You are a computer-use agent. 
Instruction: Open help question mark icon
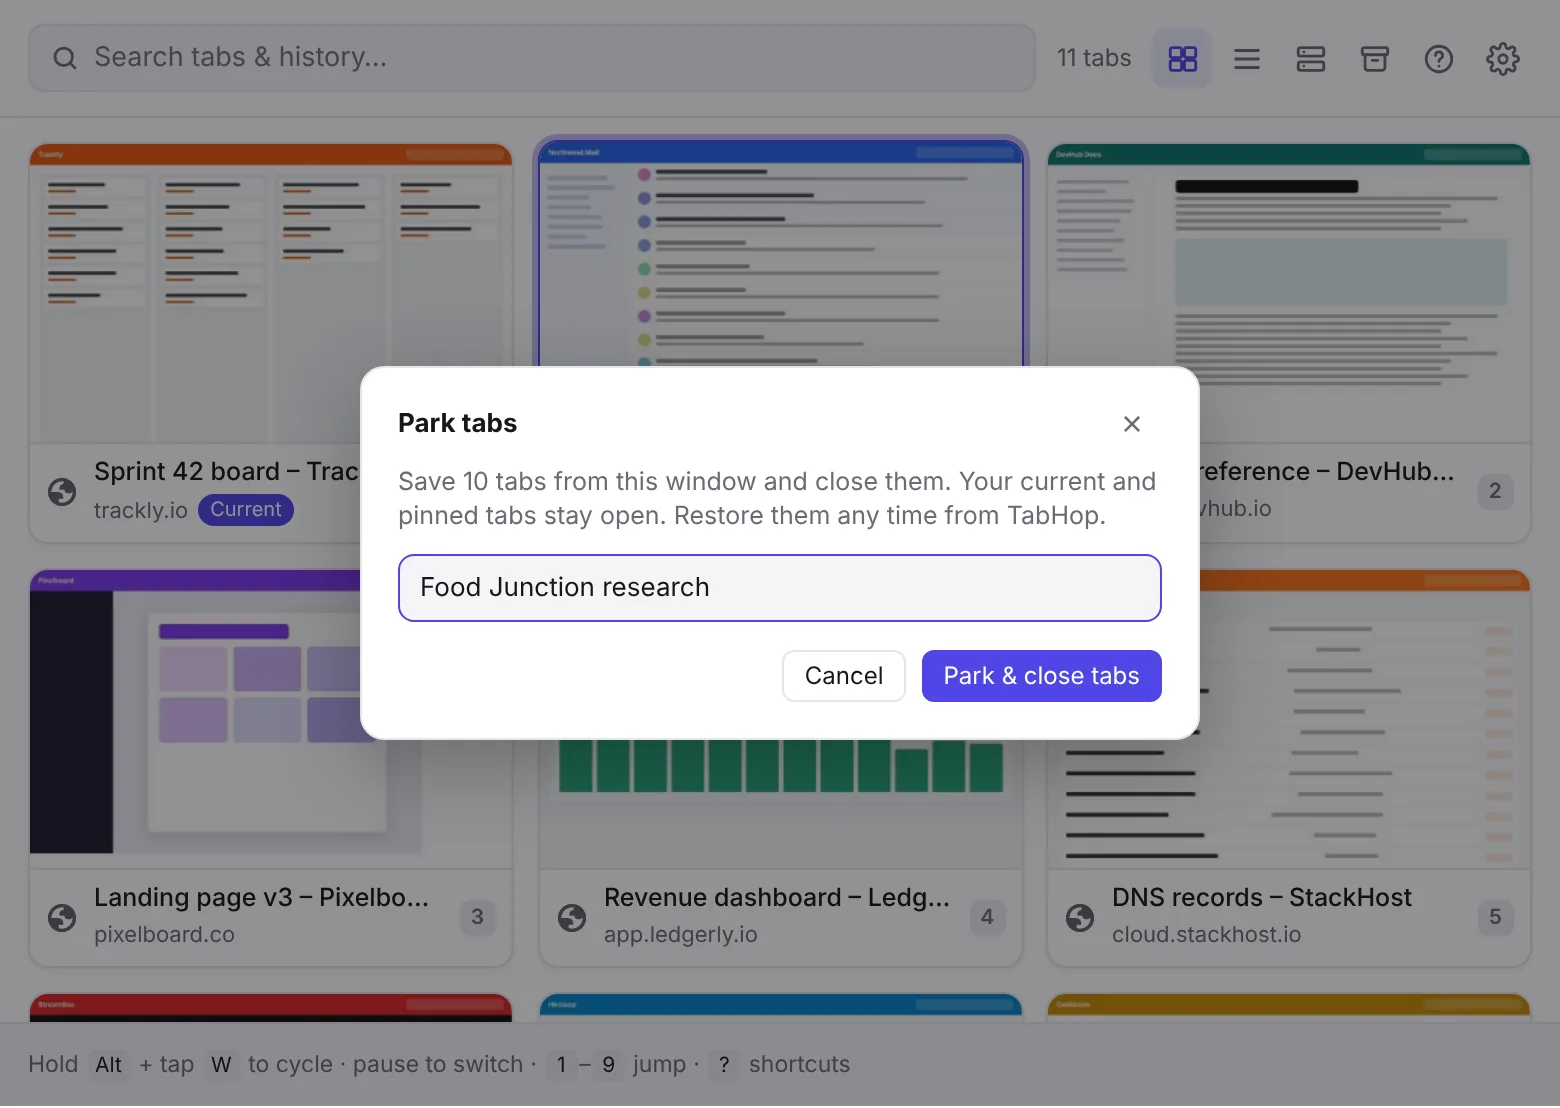pyautogui.click(x=1438, y=59)
